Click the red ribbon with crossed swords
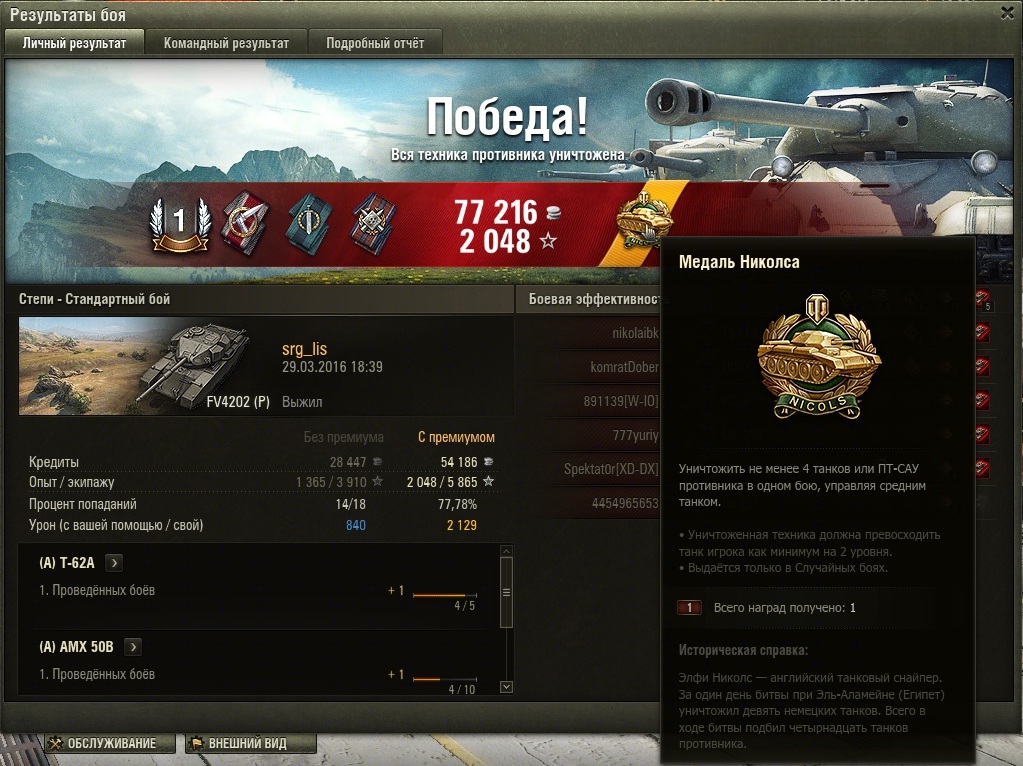Viewport: 1023px width, 766px height. pyautogui.click(x=245, y=223)
